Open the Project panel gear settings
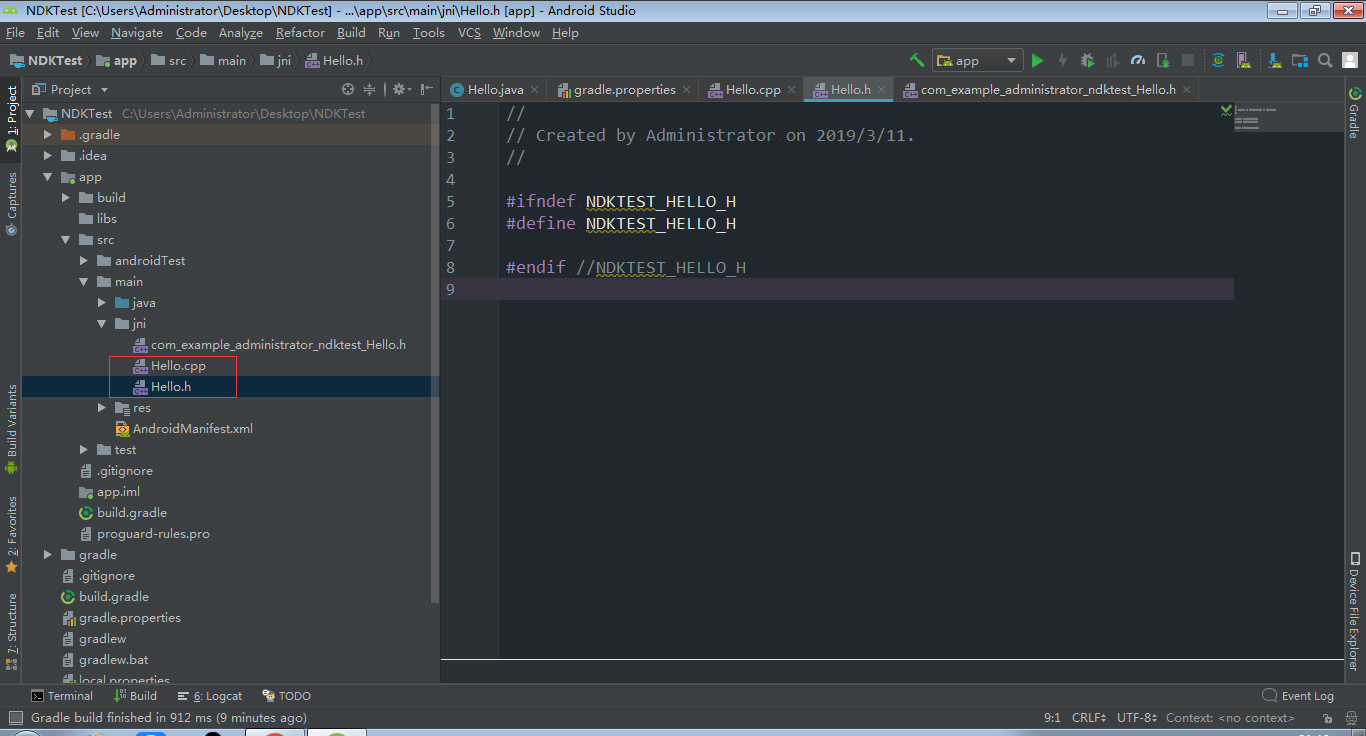 (401, 89)
